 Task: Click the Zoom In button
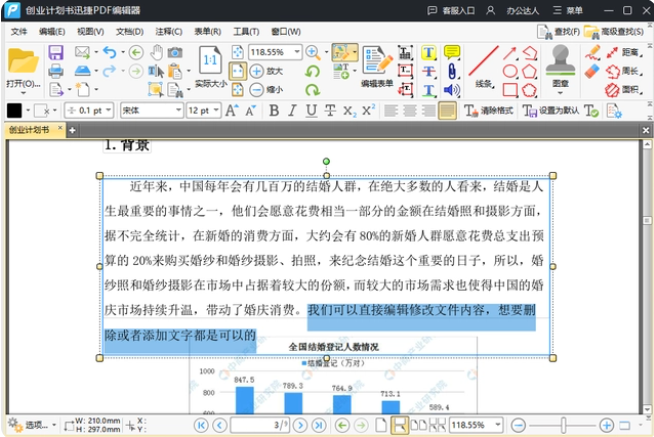266,71
